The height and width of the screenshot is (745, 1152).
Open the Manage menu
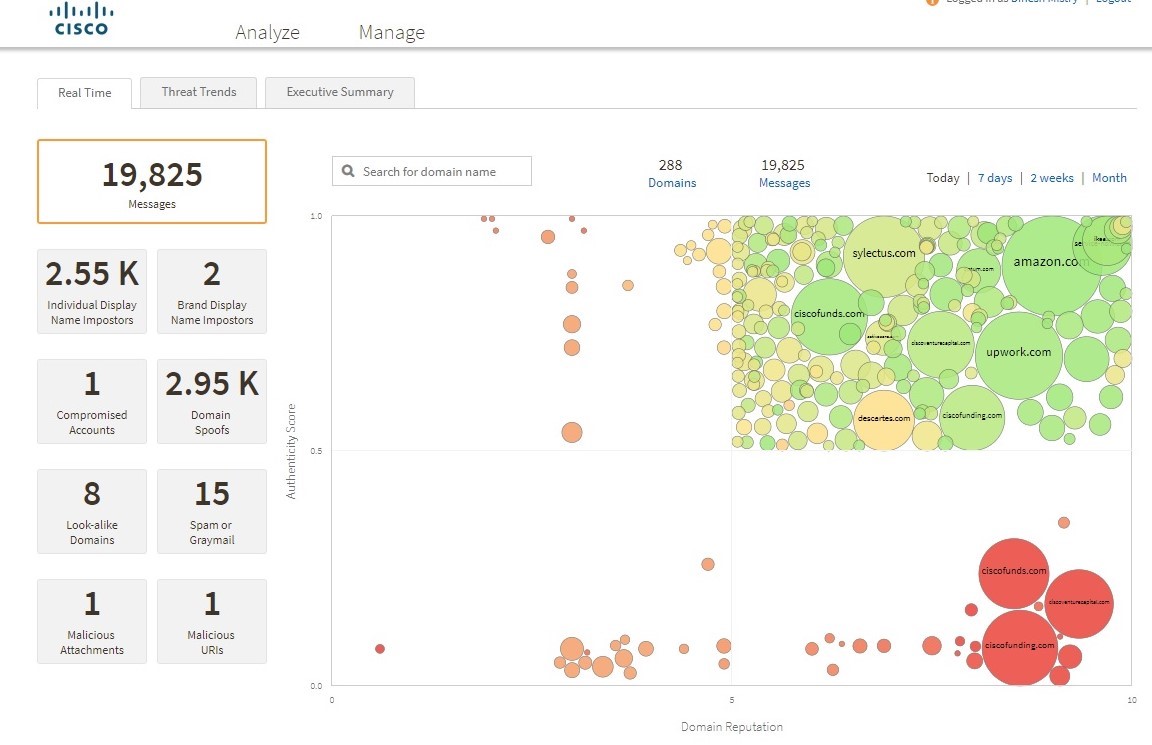tap(391, 32)
